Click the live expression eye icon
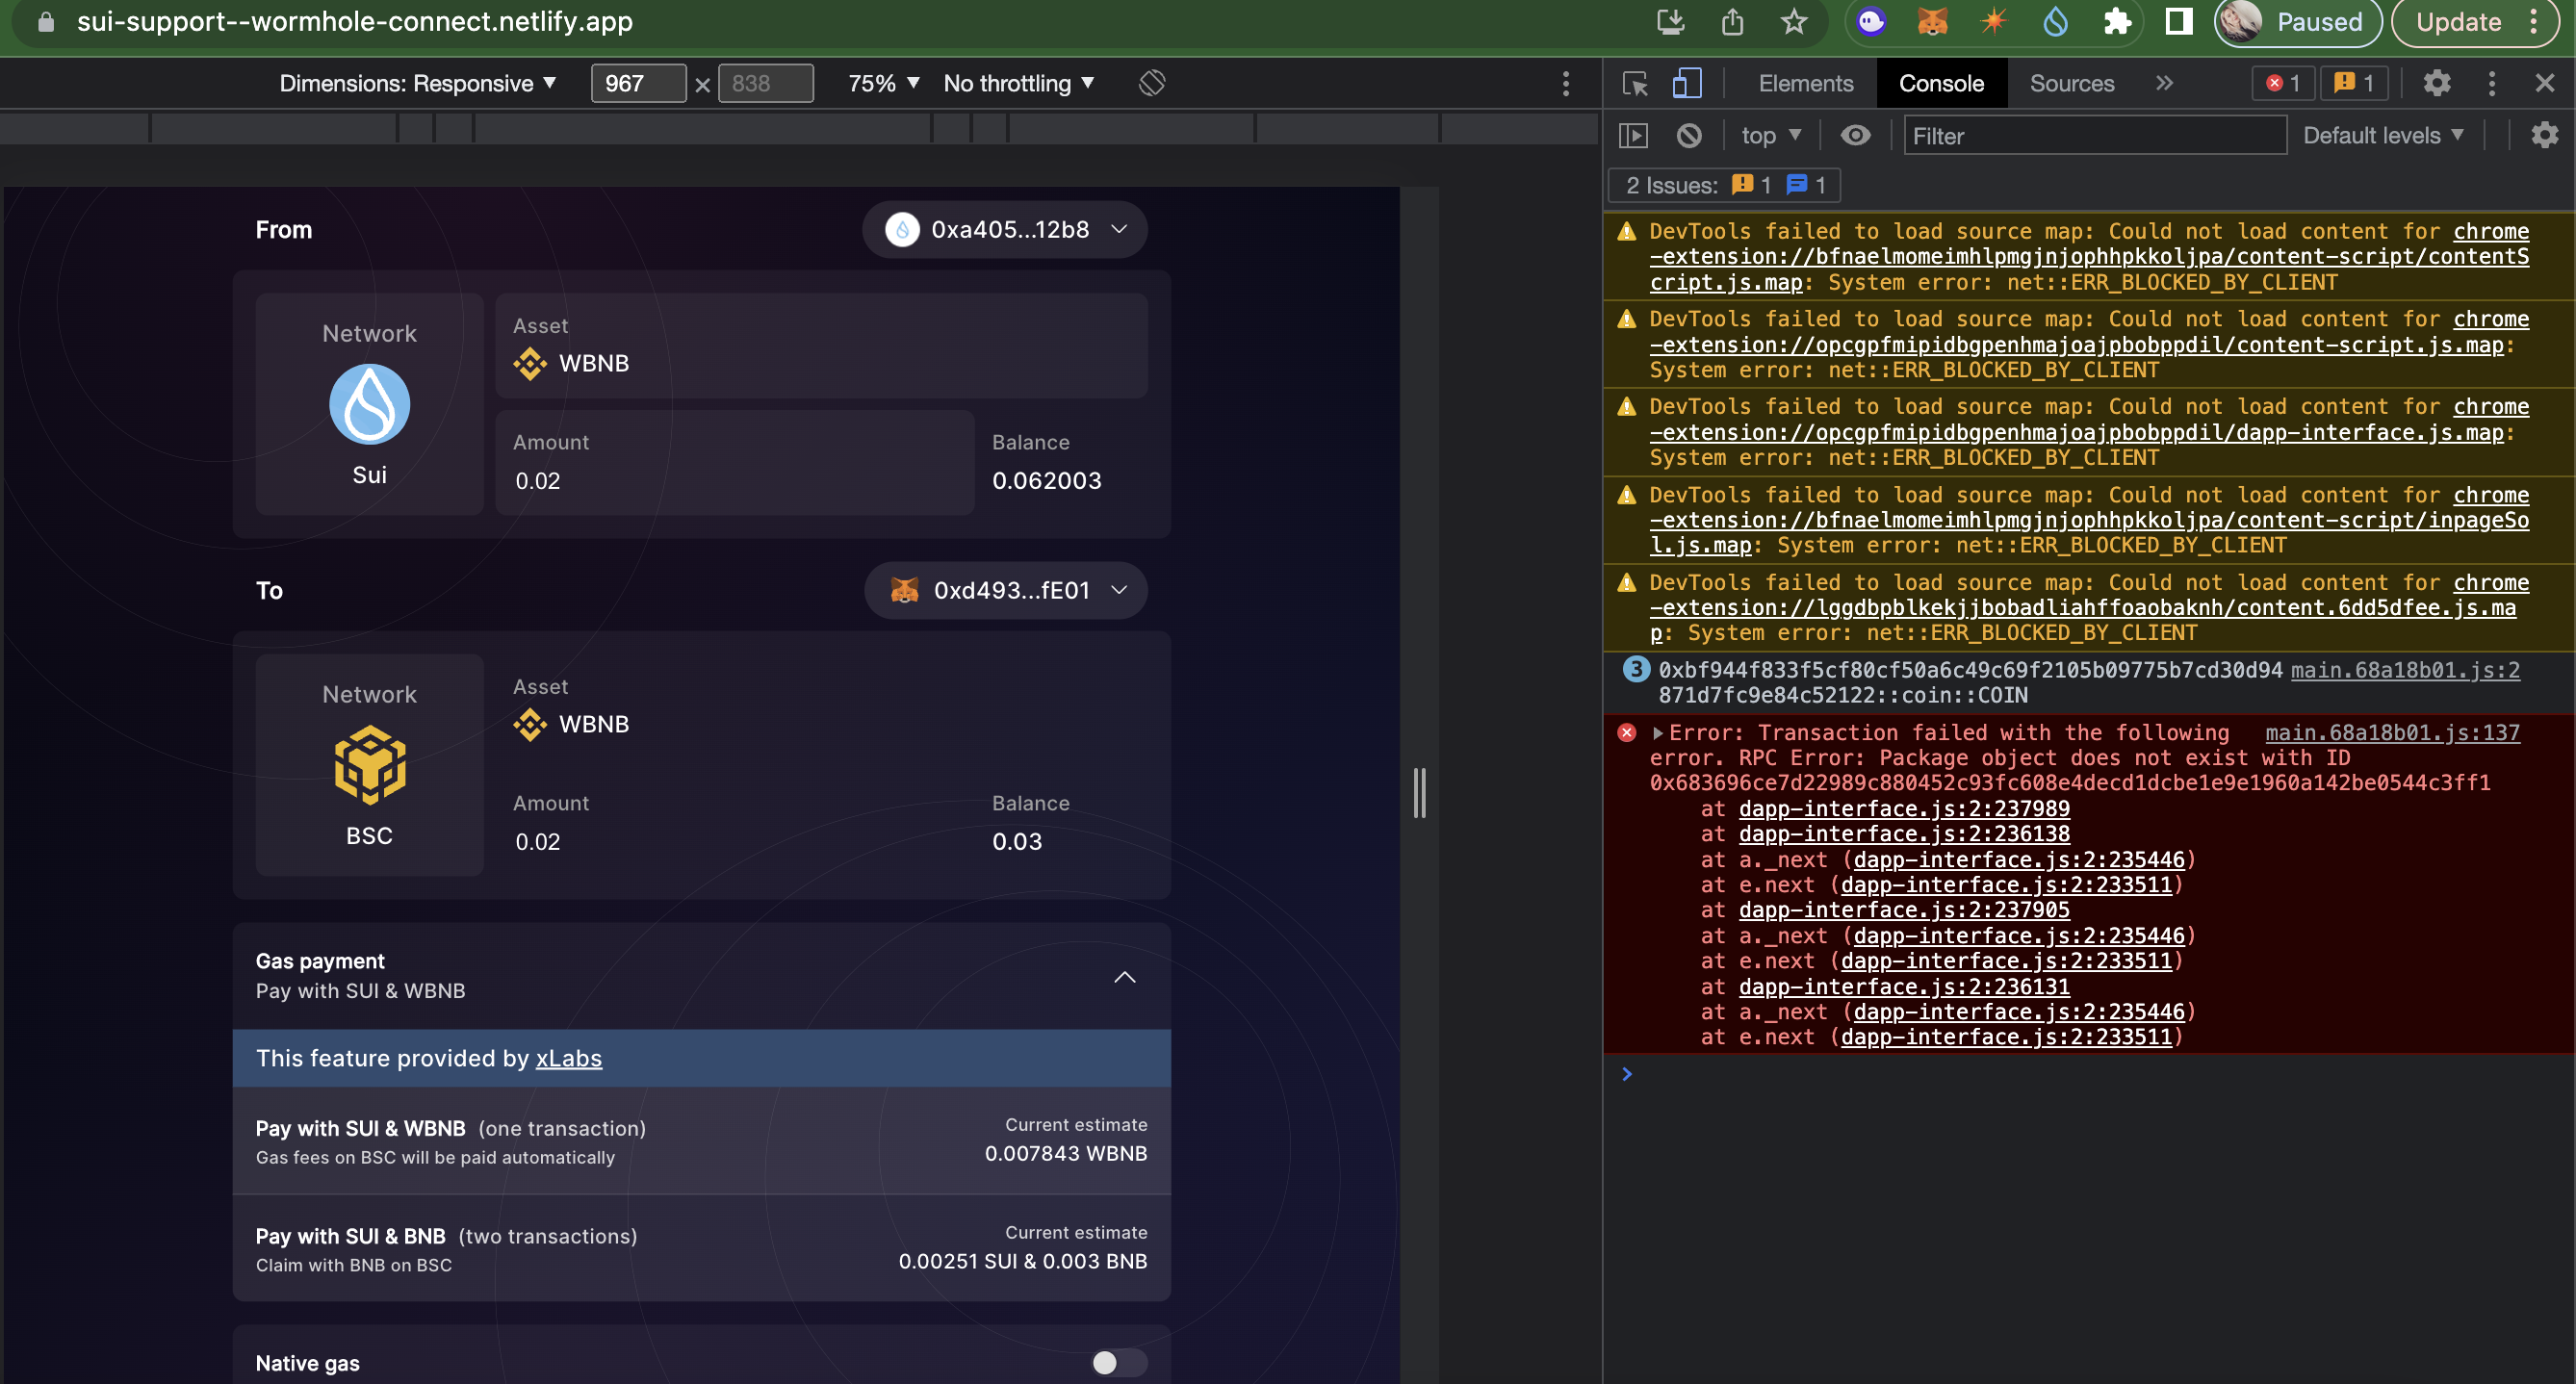Screen dimensions: 2576x1384 (x=1855, y=135)
